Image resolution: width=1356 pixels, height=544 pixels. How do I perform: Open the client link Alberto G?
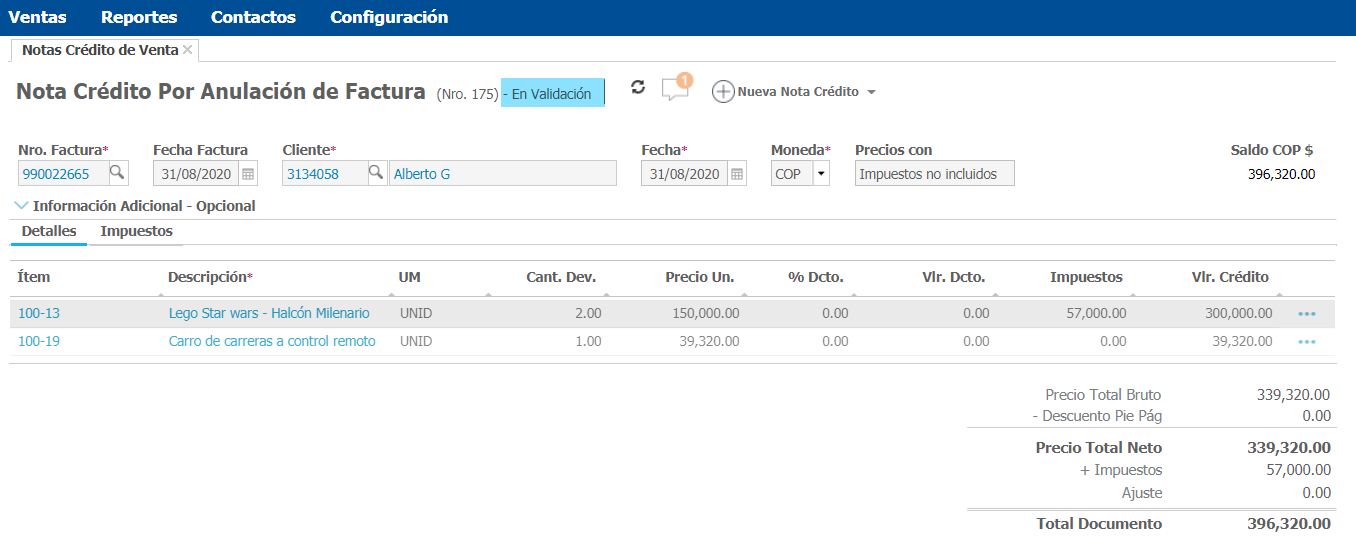(422, 174)
